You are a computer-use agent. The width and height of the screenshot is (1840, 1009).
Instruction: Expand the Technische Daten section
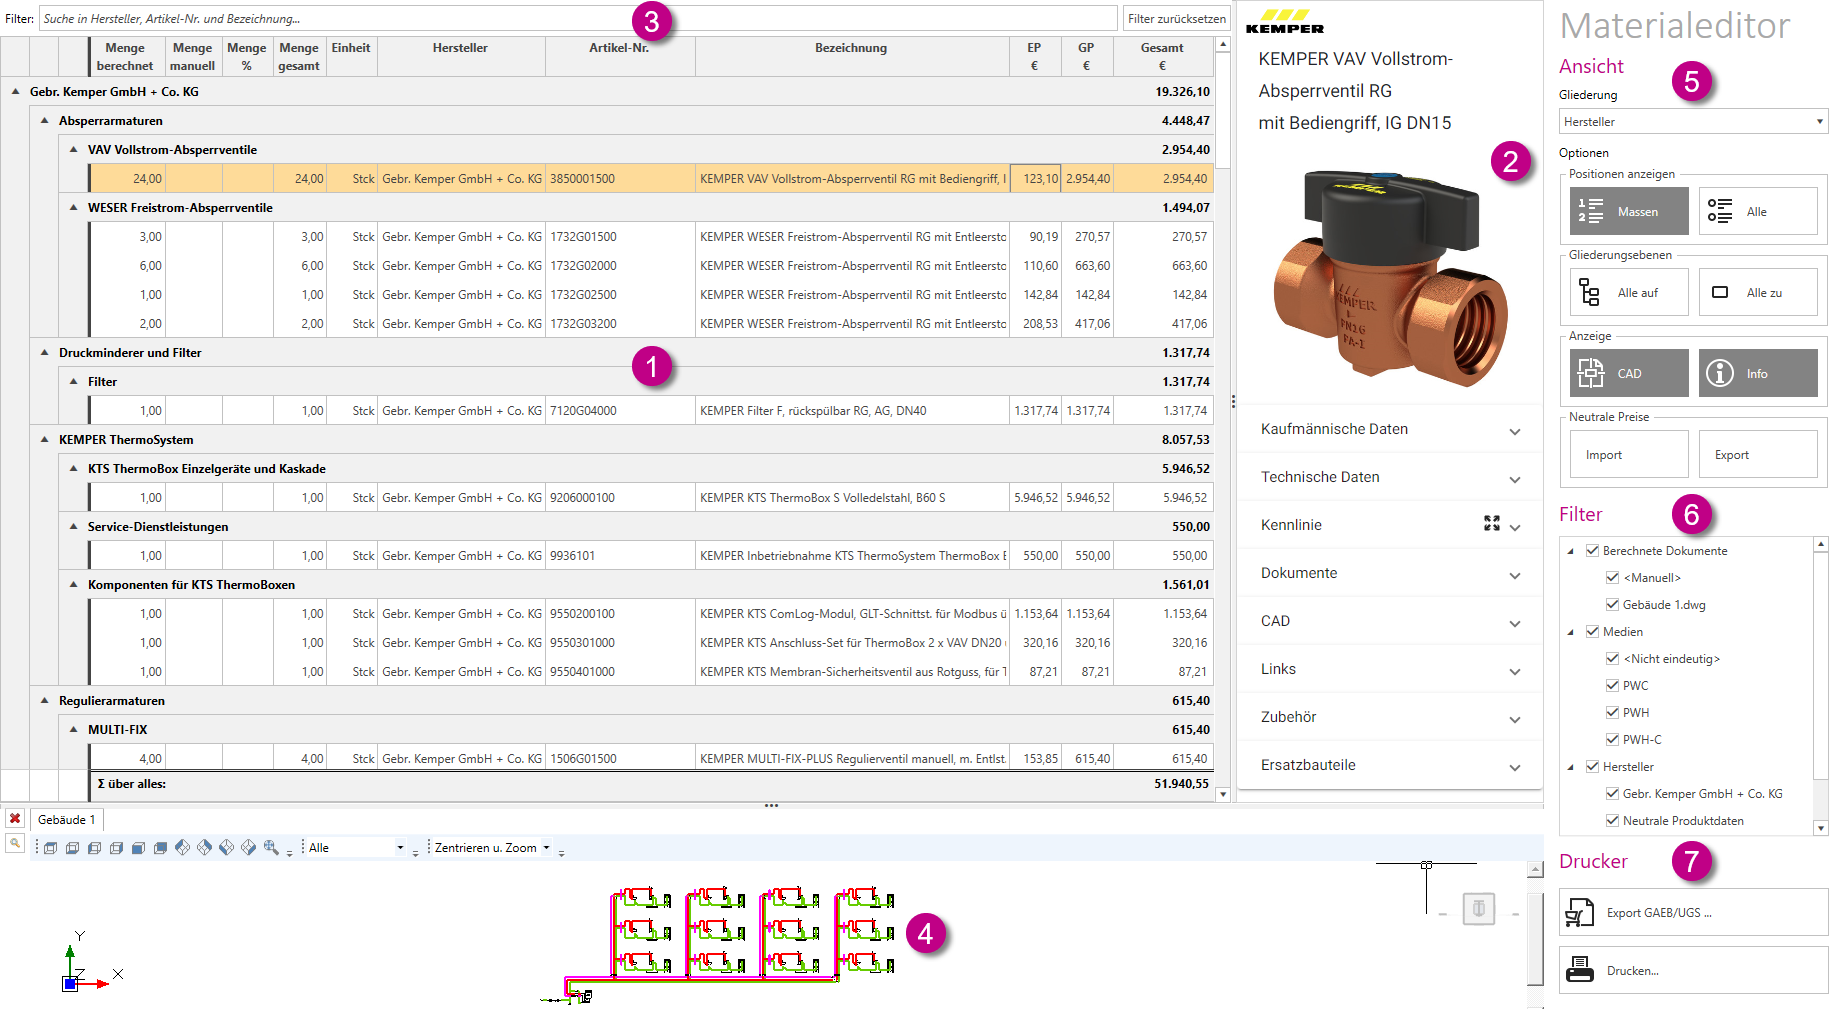point(1390,477)
